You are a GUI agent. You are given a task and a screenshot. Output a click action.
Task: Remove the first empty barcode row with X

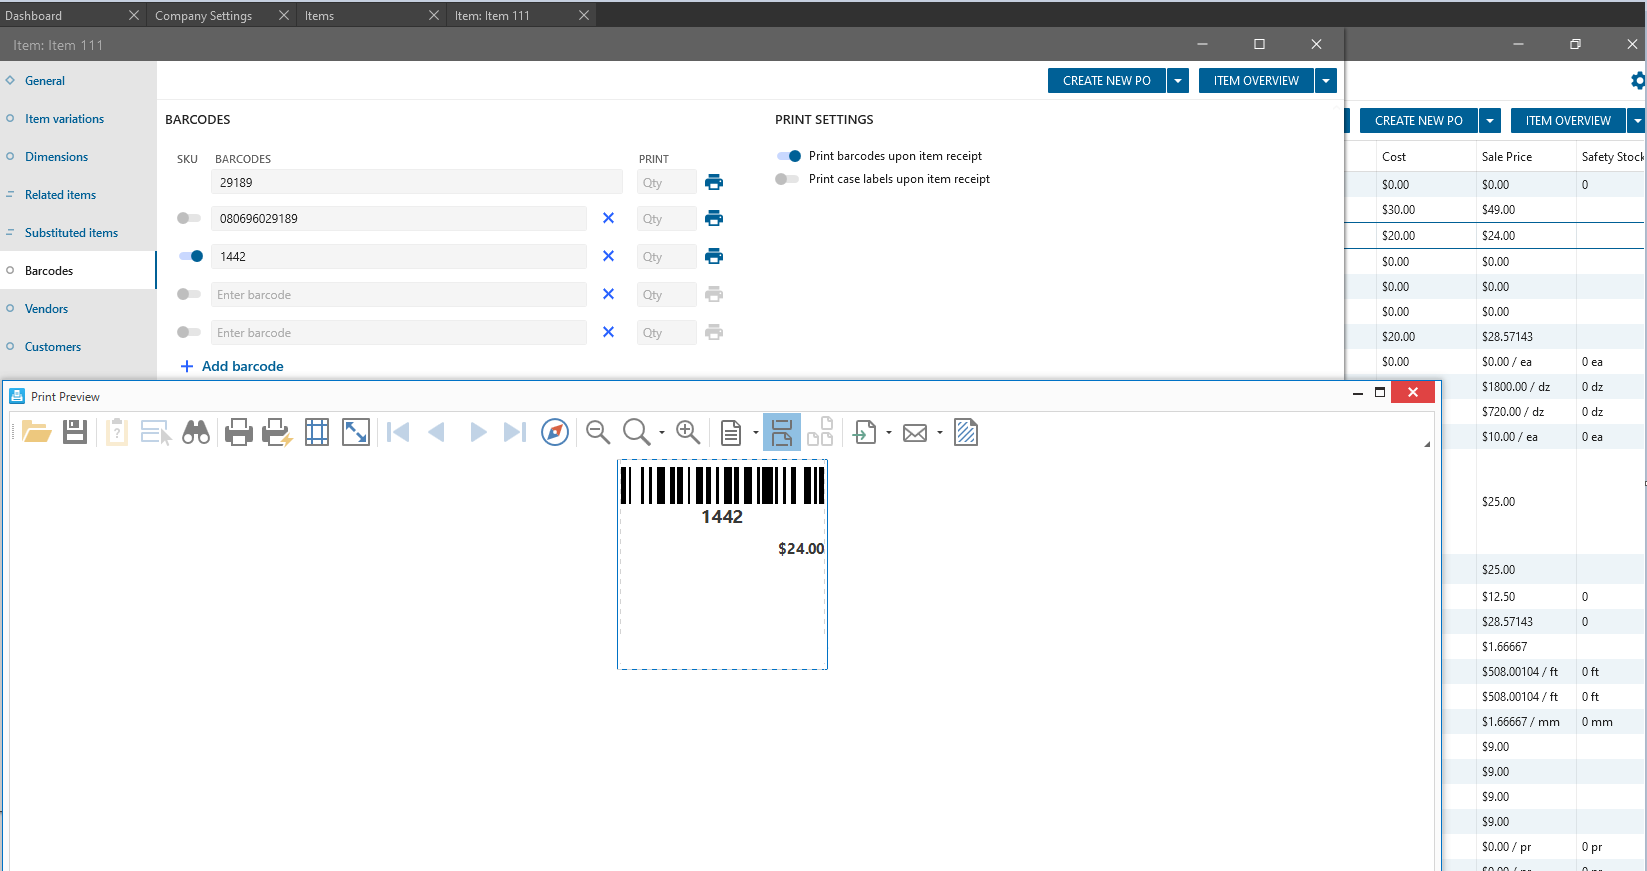point(608,294)
